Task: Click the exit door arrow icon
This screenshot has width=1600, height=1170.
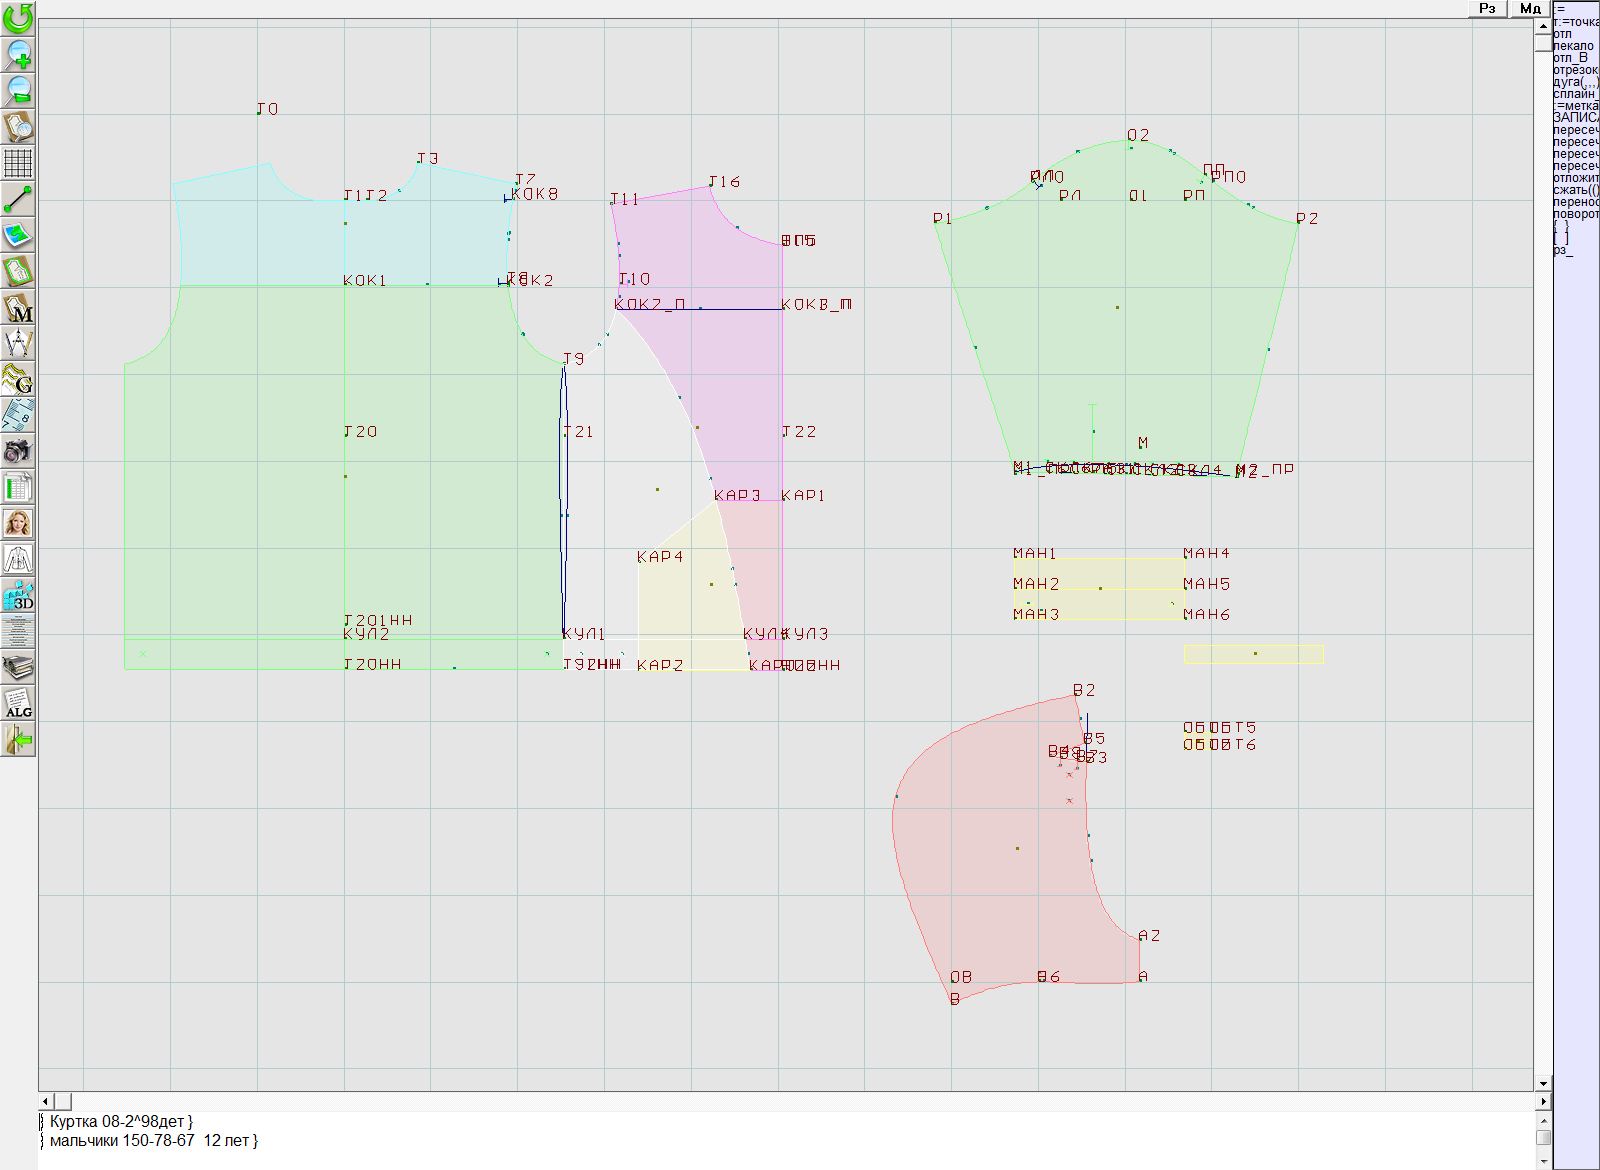Action: 18,740
